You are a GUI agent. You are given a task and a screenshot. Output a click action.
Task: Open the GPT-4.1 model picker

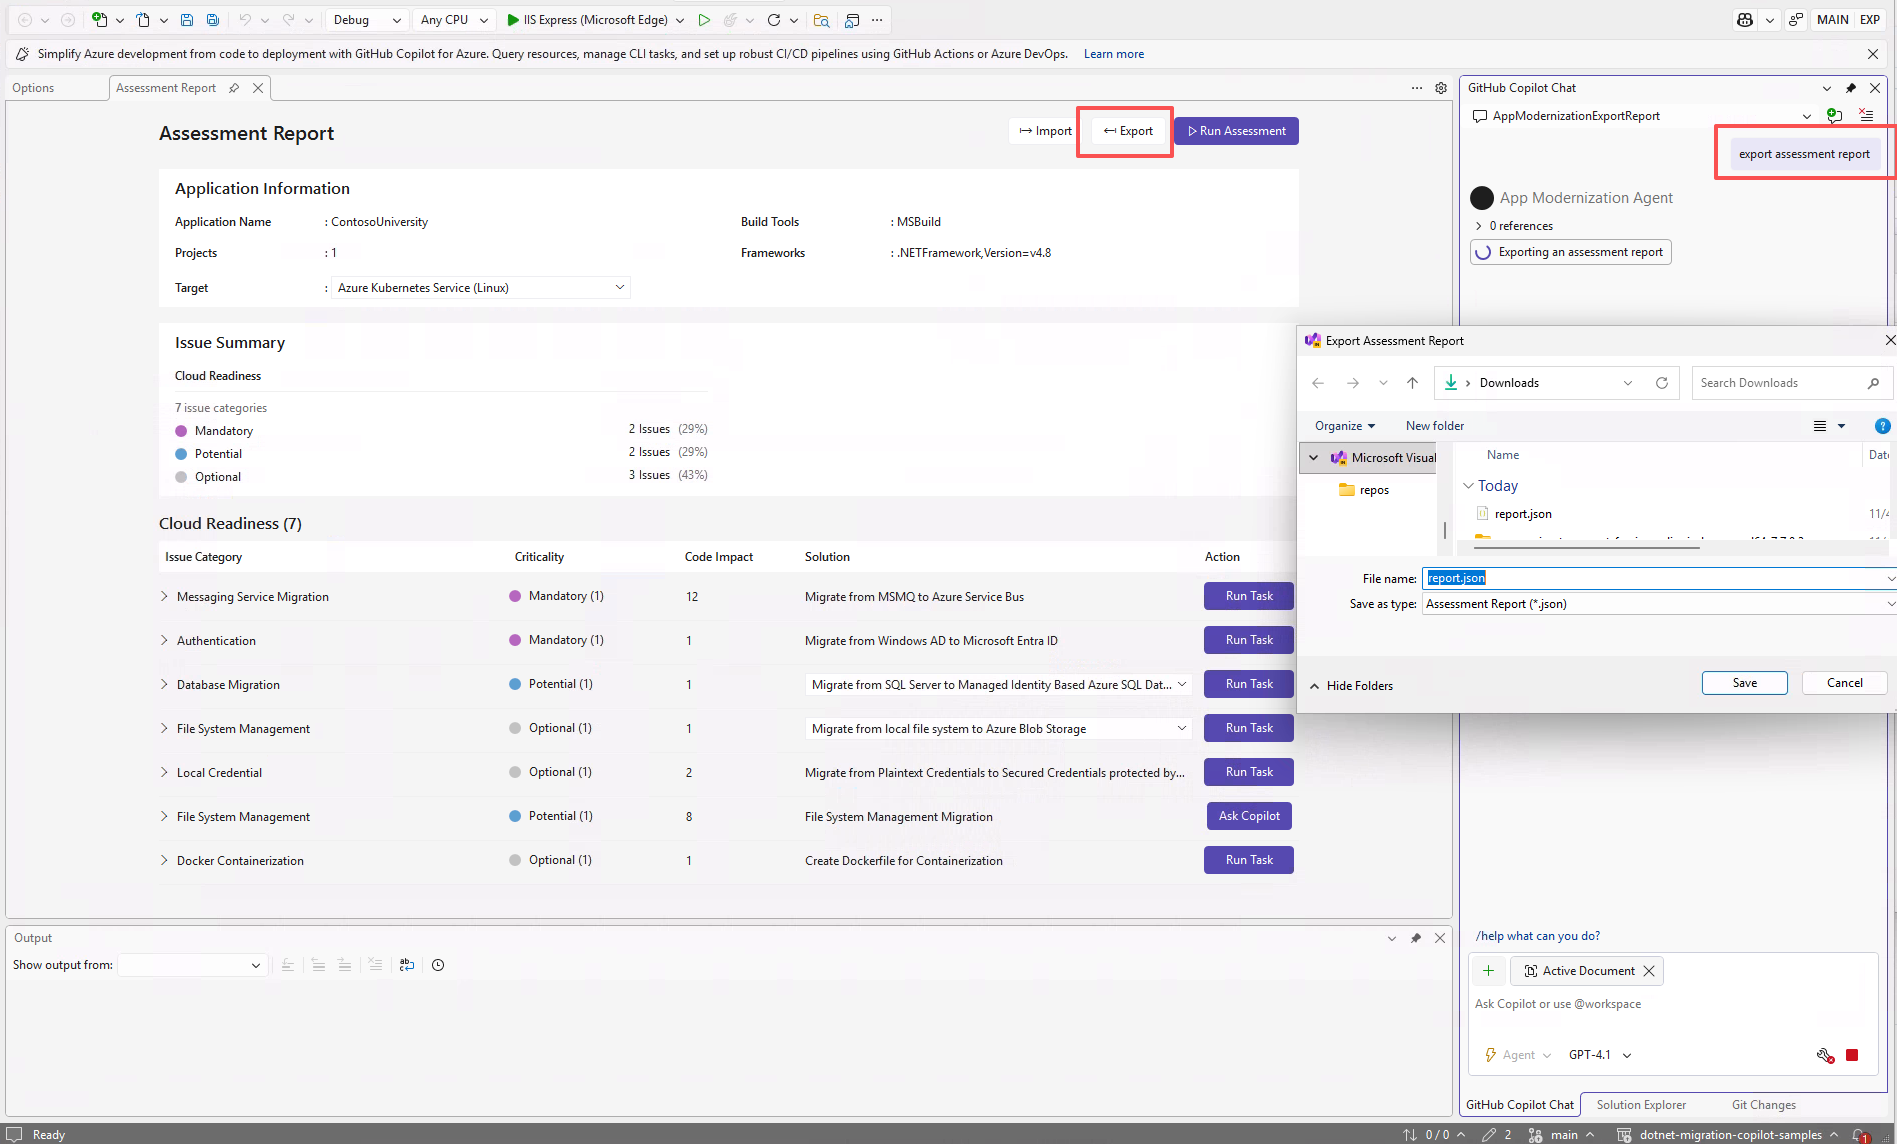pyautogui.click(x=1600, y=1055)
